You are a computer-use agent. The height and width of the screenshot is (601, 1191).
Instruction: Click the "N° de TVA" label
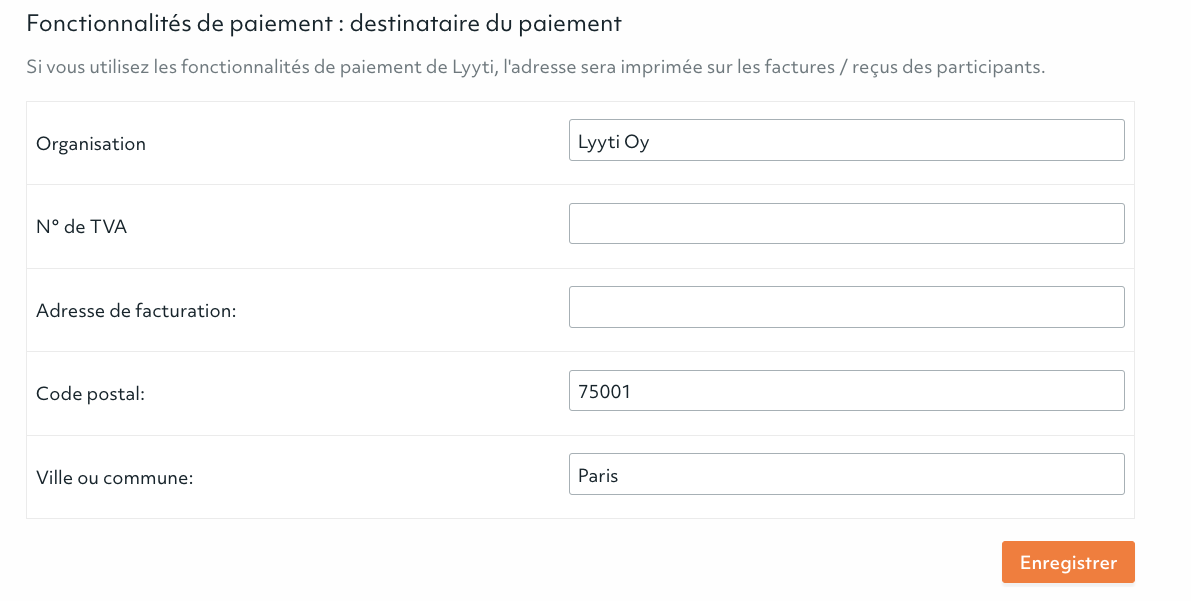(x=81, y=226)
